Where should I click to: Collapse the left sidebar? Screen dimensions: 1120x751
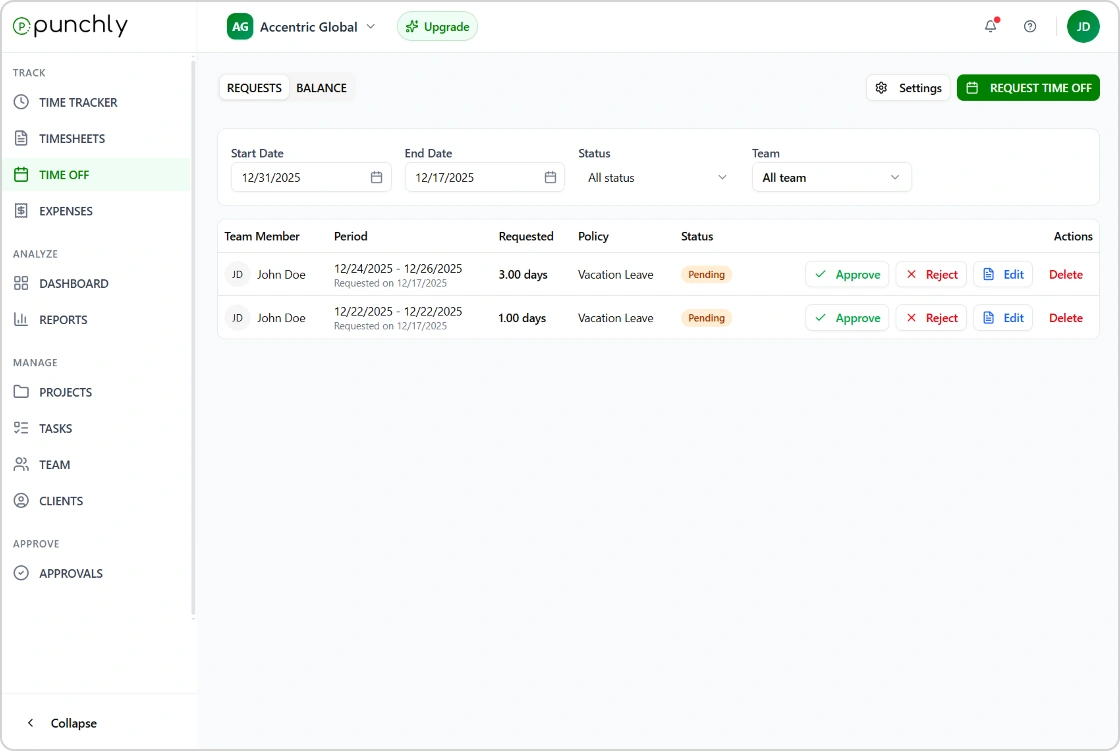(62, 723)
